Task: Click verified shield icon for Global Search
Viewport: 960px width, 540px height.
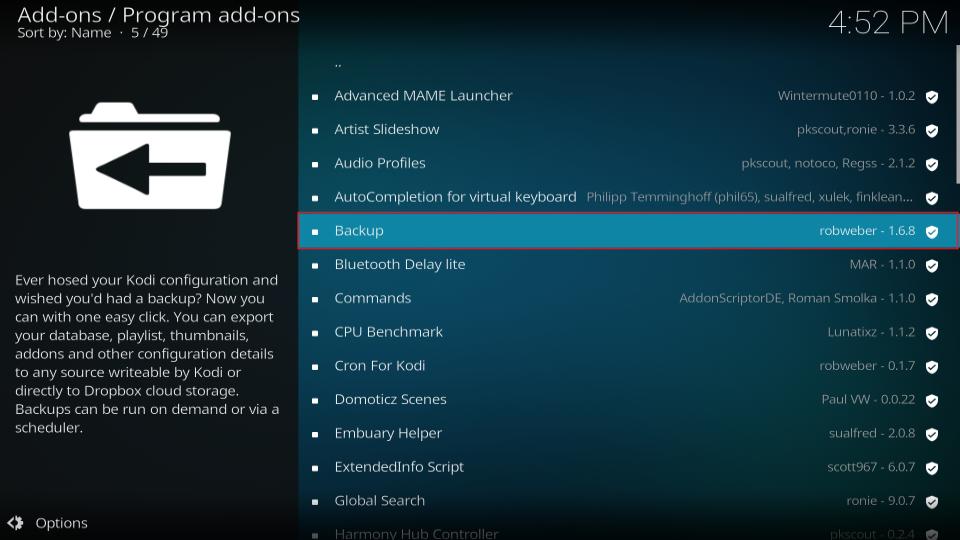Action: tap(932, 501)
